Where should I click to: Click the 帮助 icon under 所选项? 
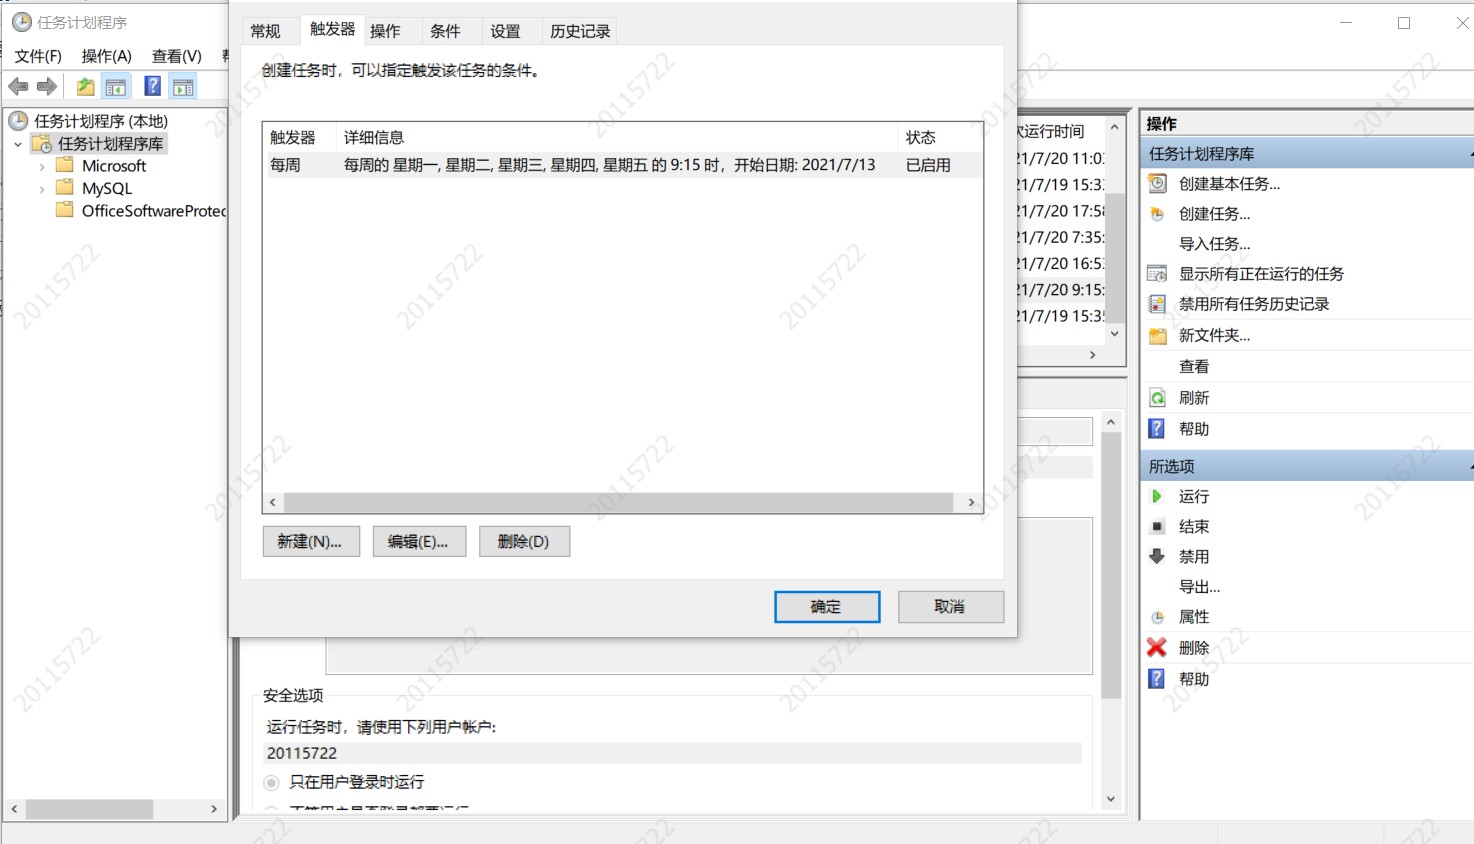tap(1157, 678)
